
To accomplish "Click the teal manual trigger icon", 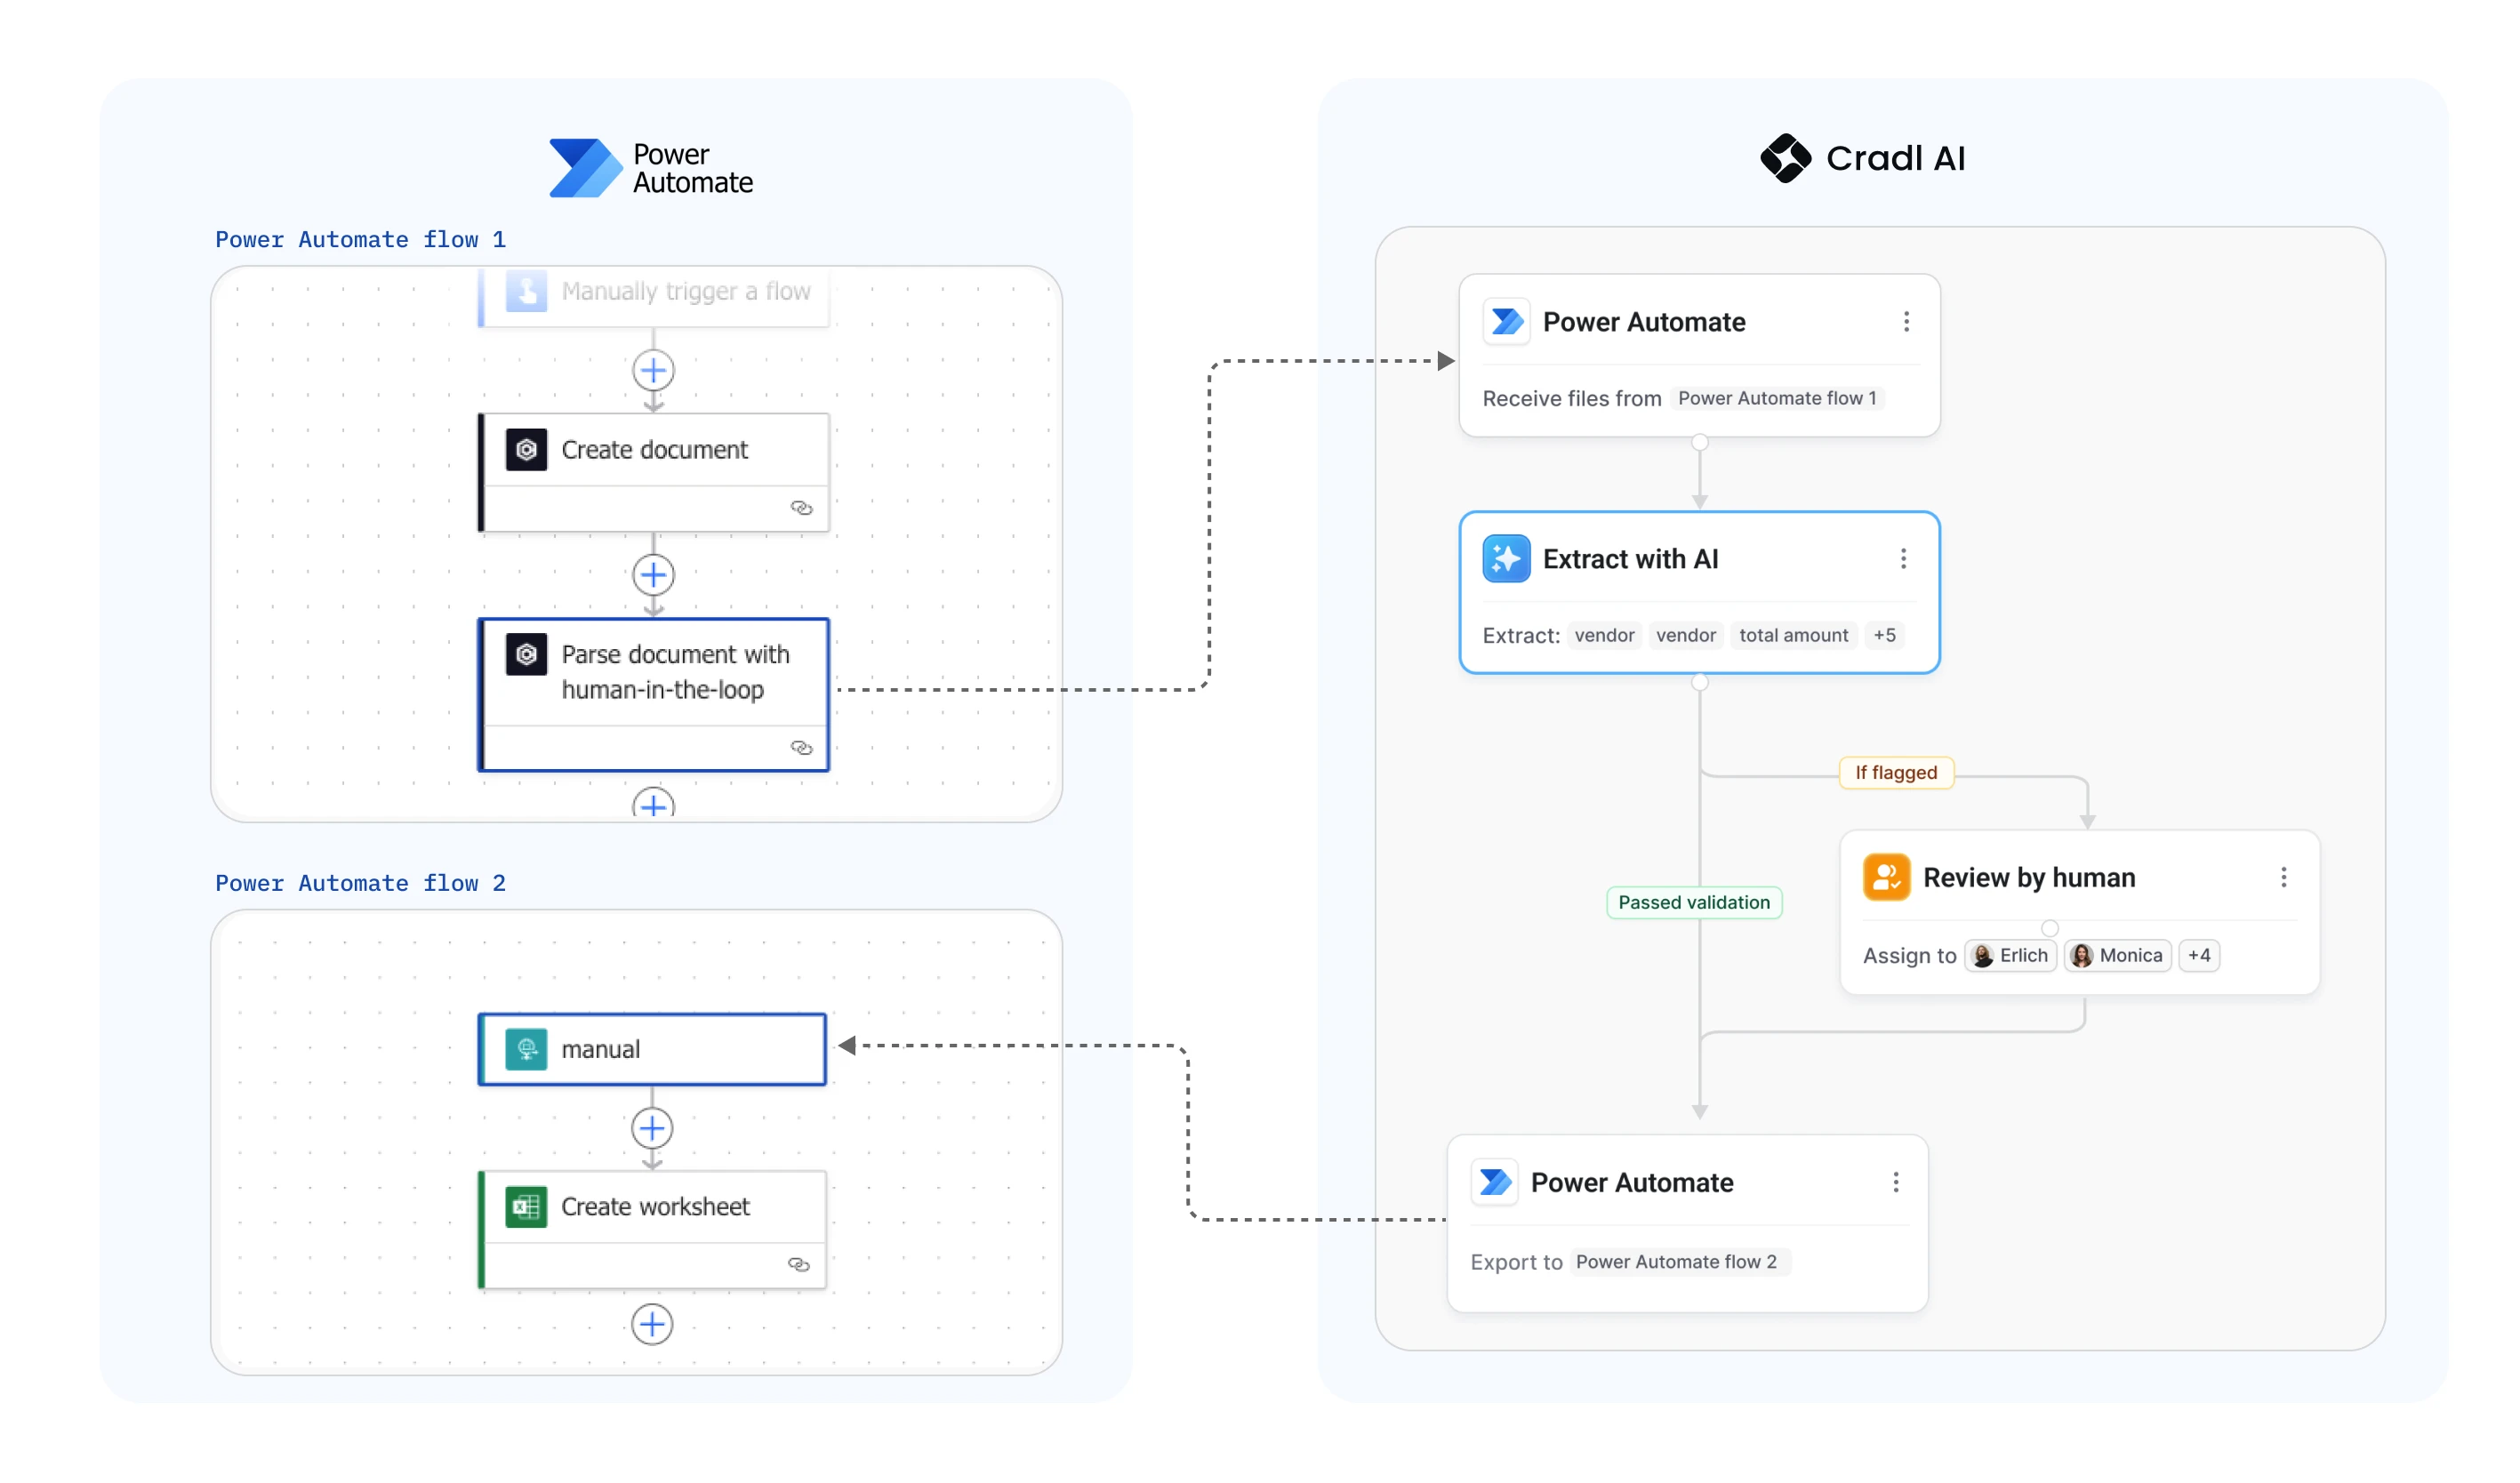I will pos(526,1049).
